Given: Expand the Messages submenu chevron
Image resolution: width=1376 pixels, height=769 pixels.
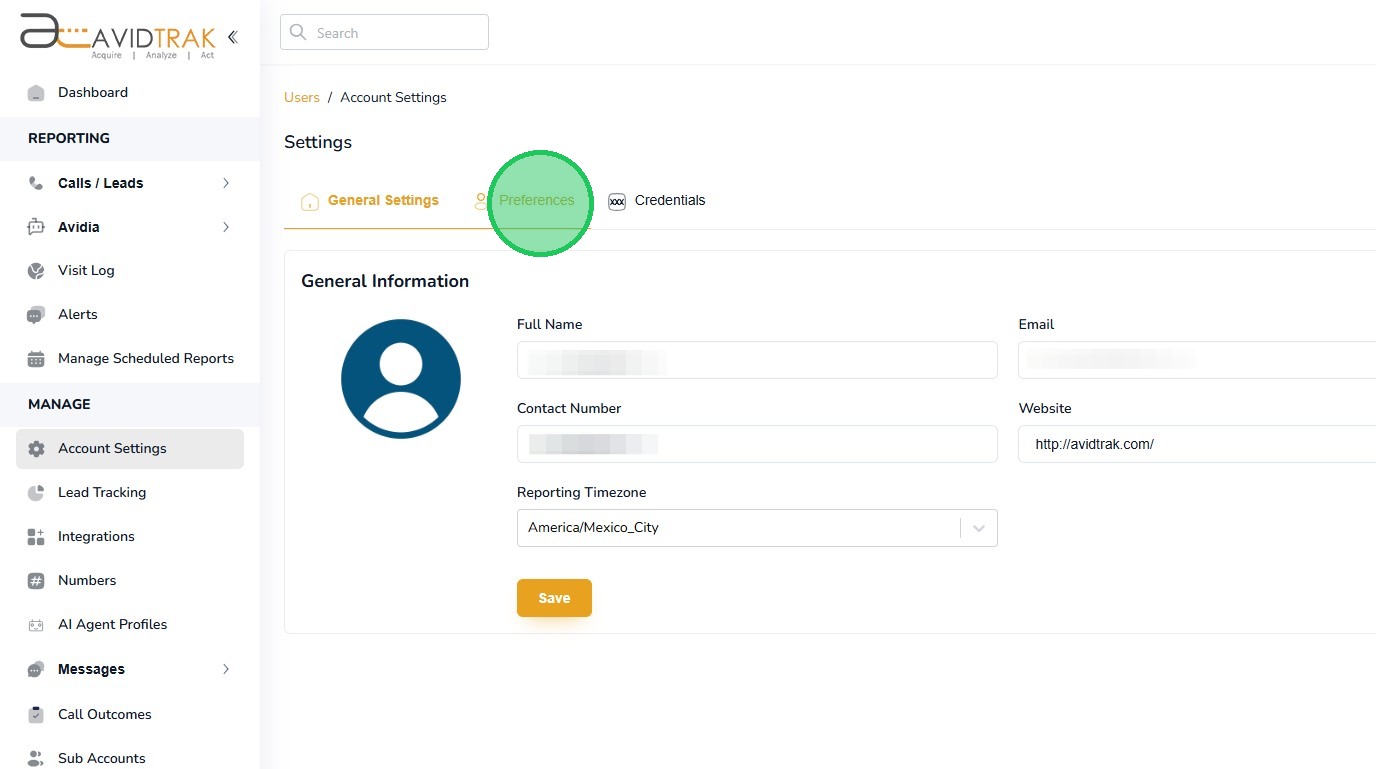Looking at the screenshot, I should tap(226, 669).
